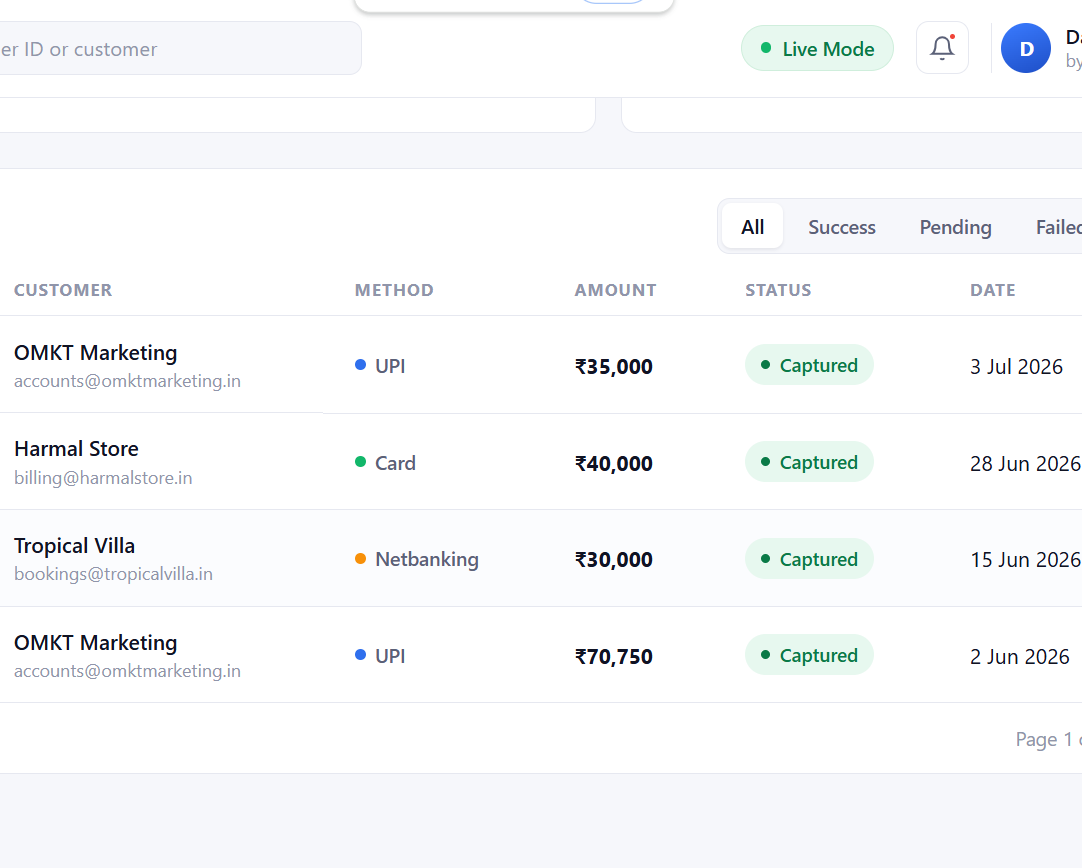Viewport: 1082px width, 868px height.
Task: Click the ₹70,750 amount
Action: tap(613, 656)
